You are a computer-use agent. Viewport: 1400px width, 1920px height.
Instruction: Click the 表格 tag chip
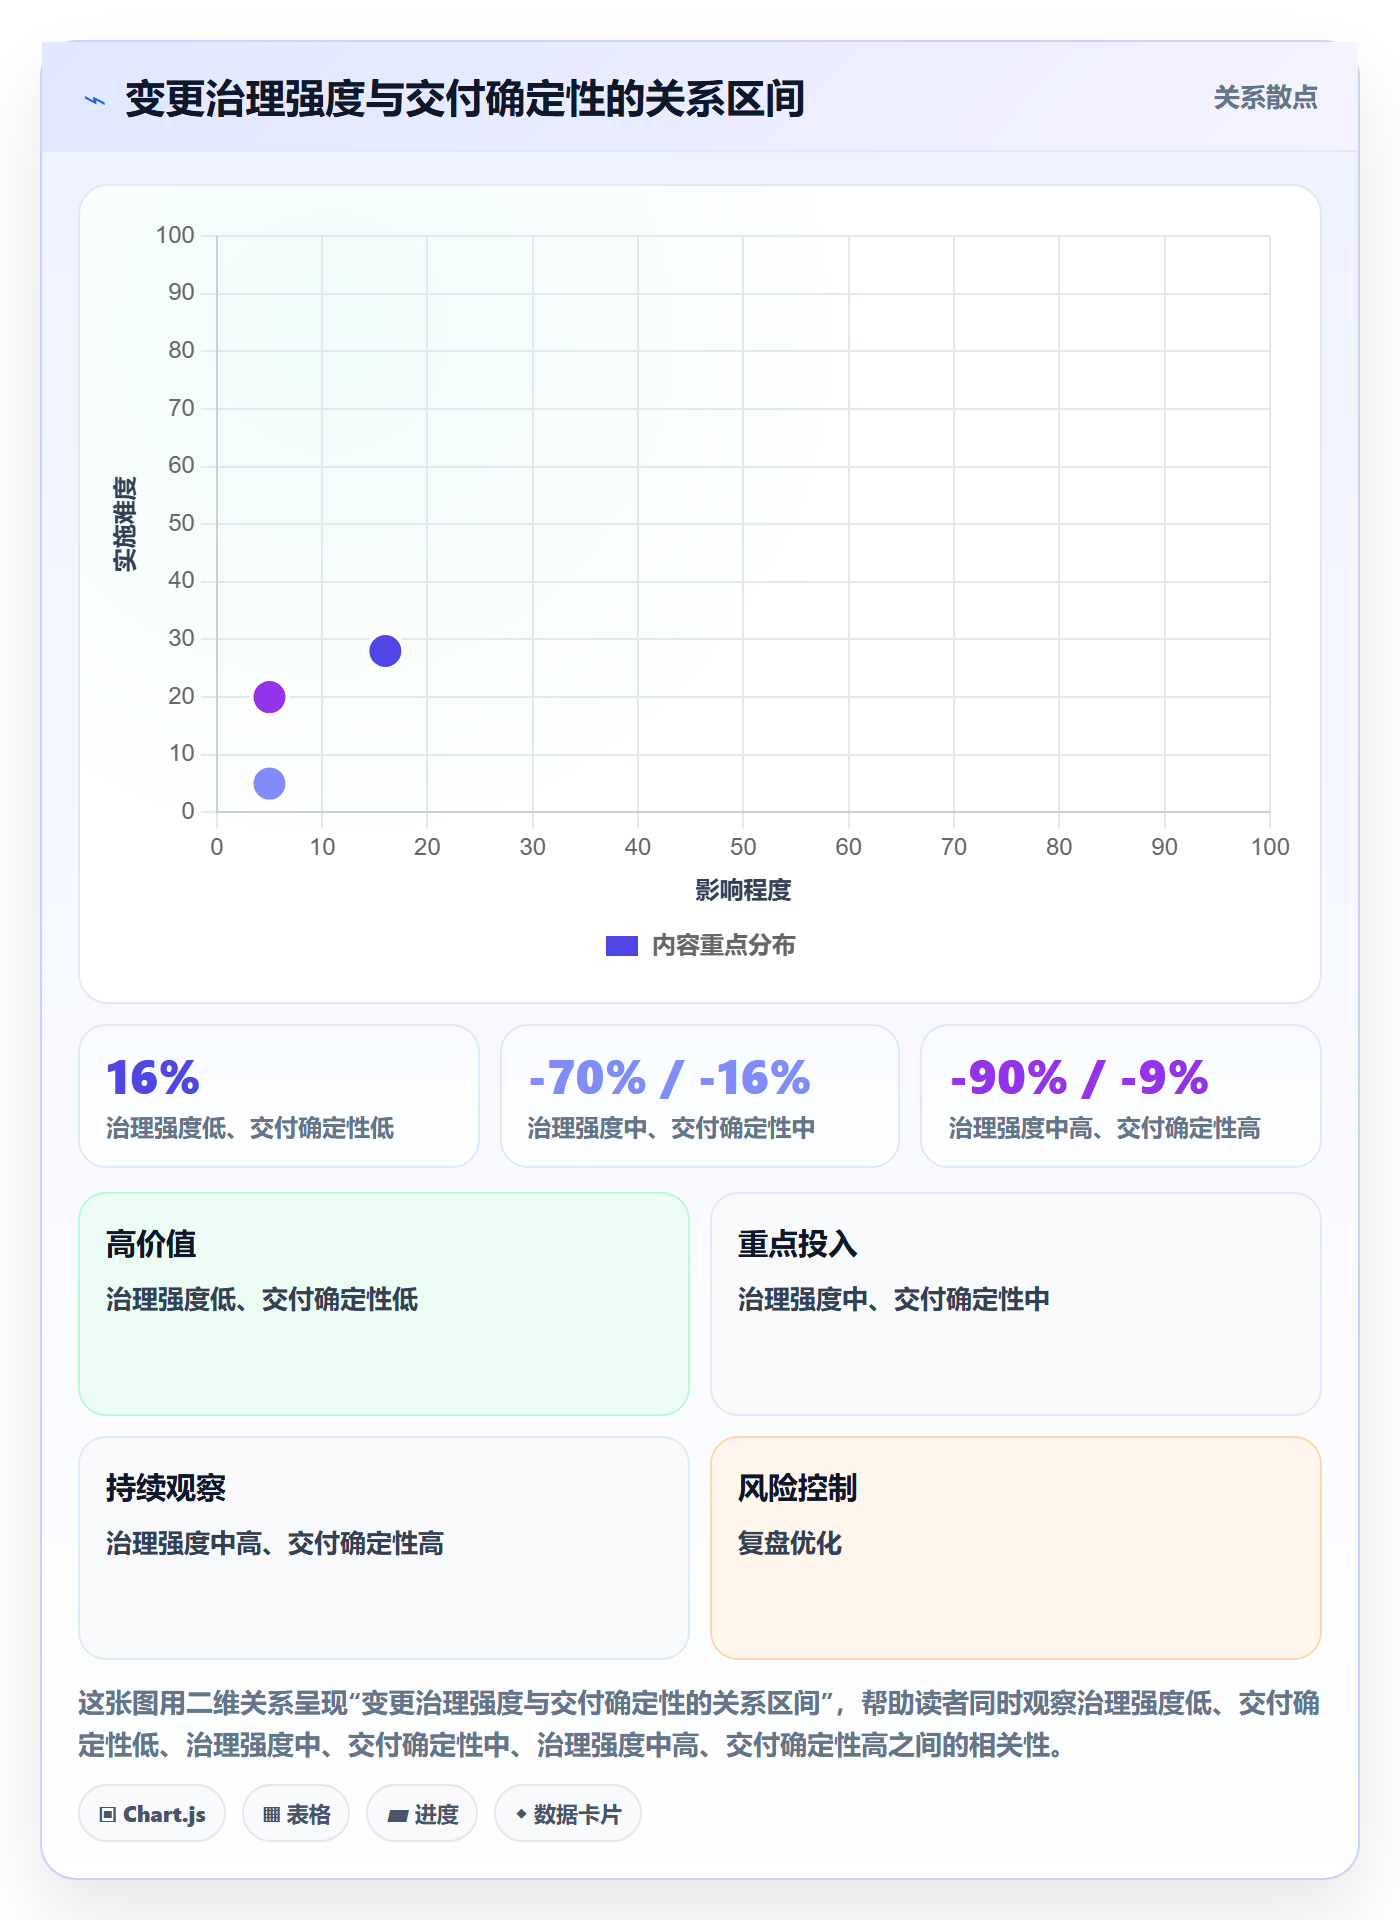(x=296, y=1814)
